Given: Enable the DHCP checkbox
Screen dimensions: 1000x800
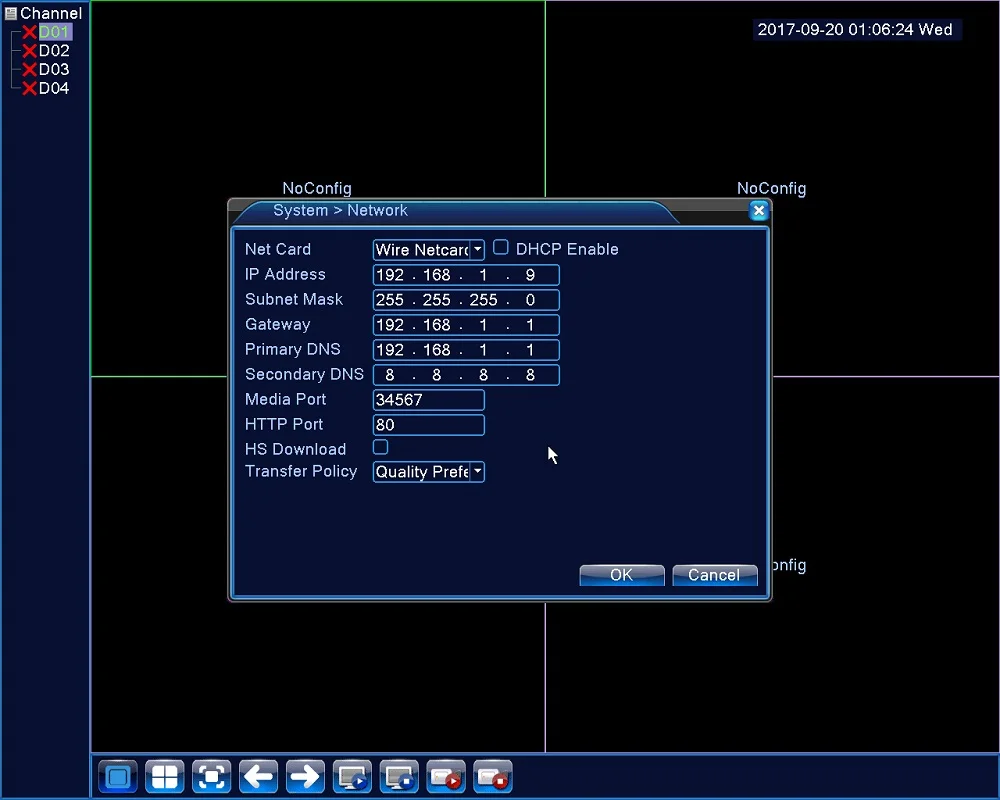Looking at the screenshot, I should 501,248.
